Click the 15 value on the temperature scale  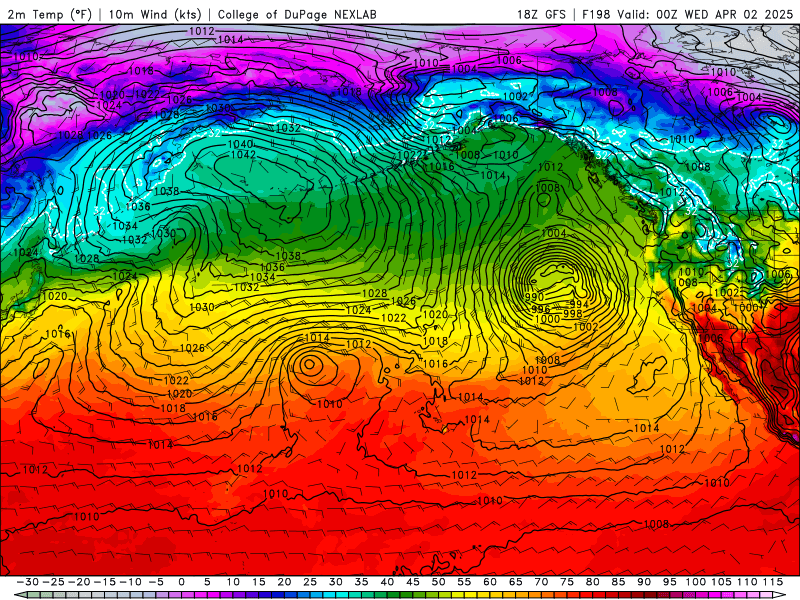pos(259,582)
